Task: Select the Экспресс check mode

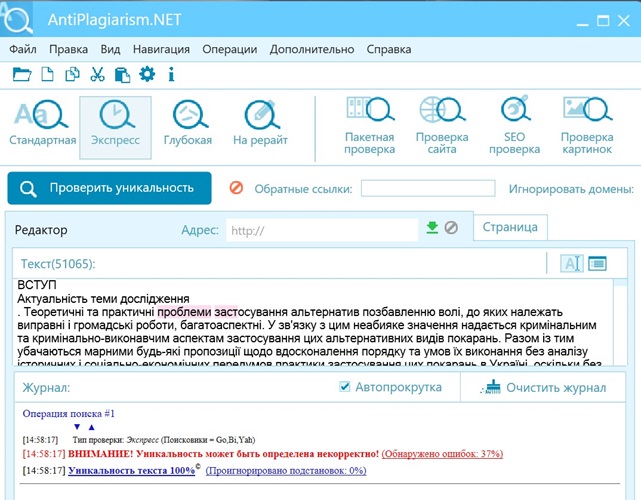Action: point(115,127)
